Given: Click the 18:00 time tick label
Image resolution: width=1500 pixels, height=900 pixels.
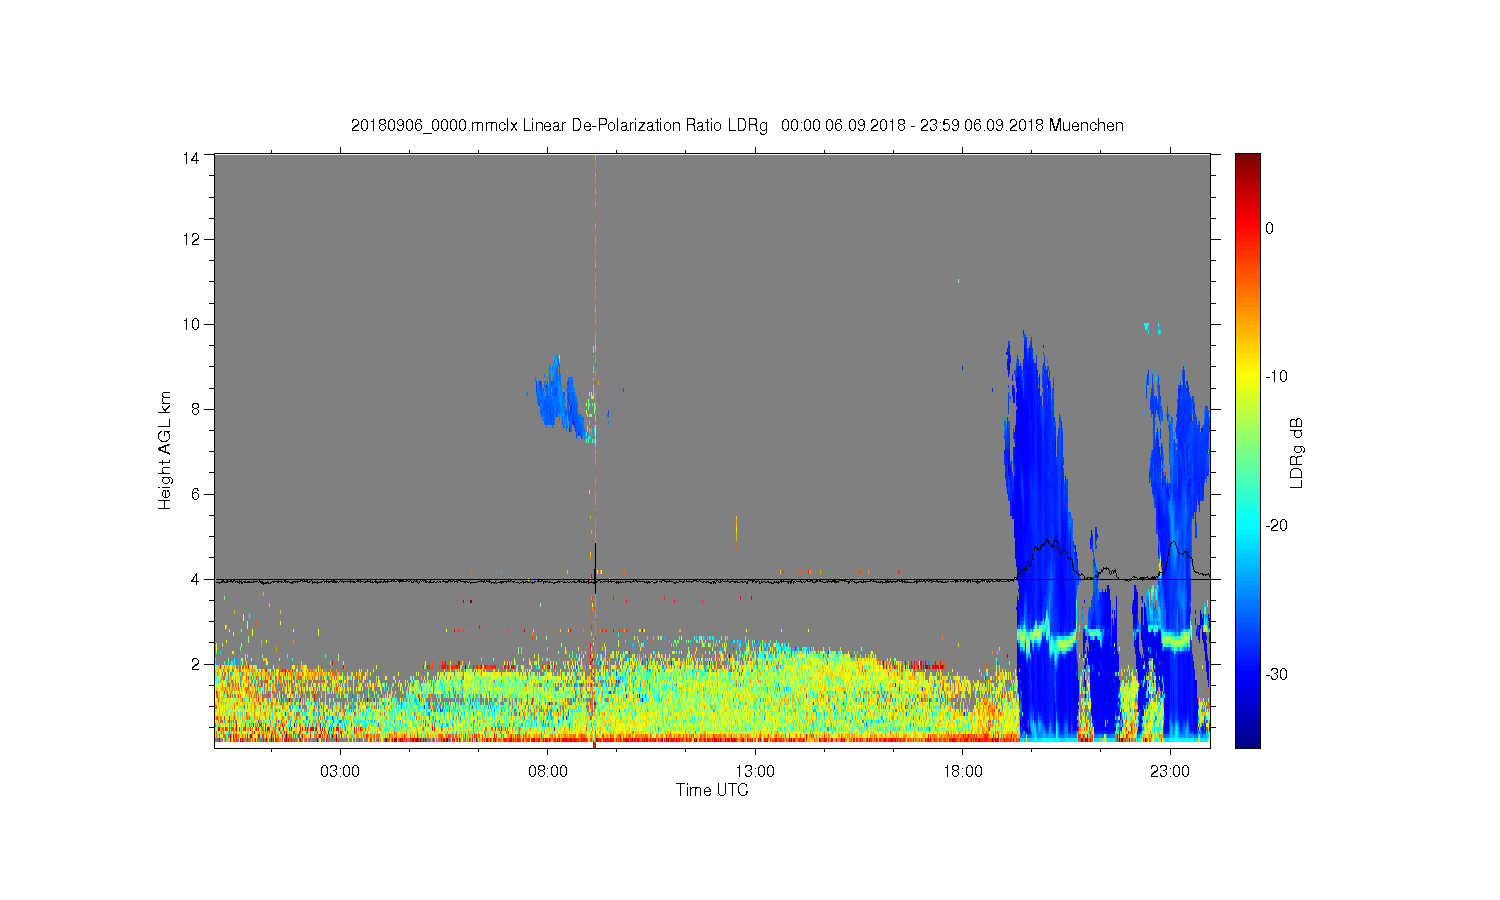Looking at the screenshot, I should pos(963,772).
